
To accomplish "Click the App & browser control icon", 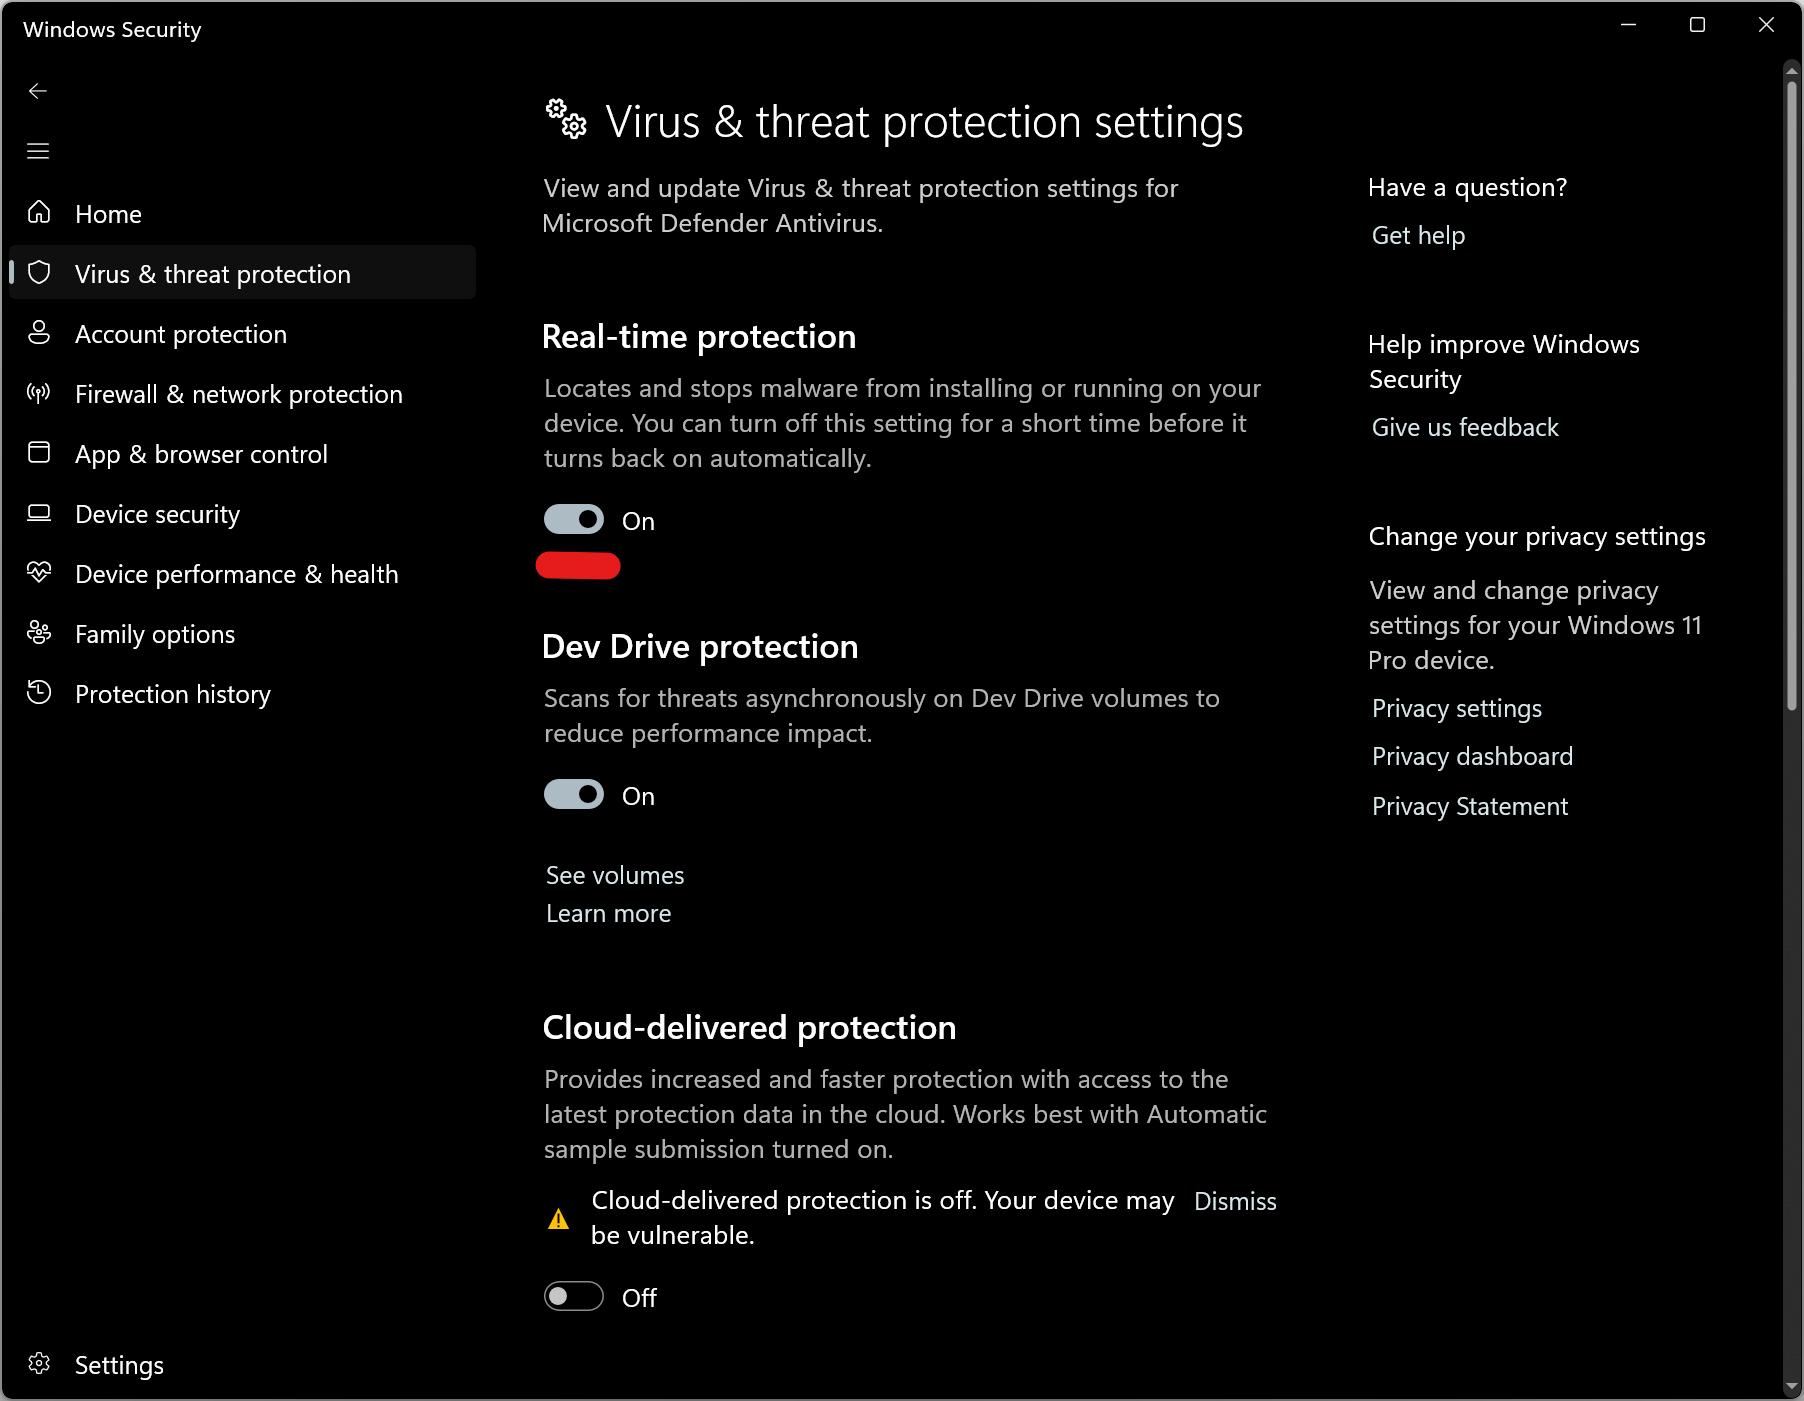I will click(x=39, y=453).
